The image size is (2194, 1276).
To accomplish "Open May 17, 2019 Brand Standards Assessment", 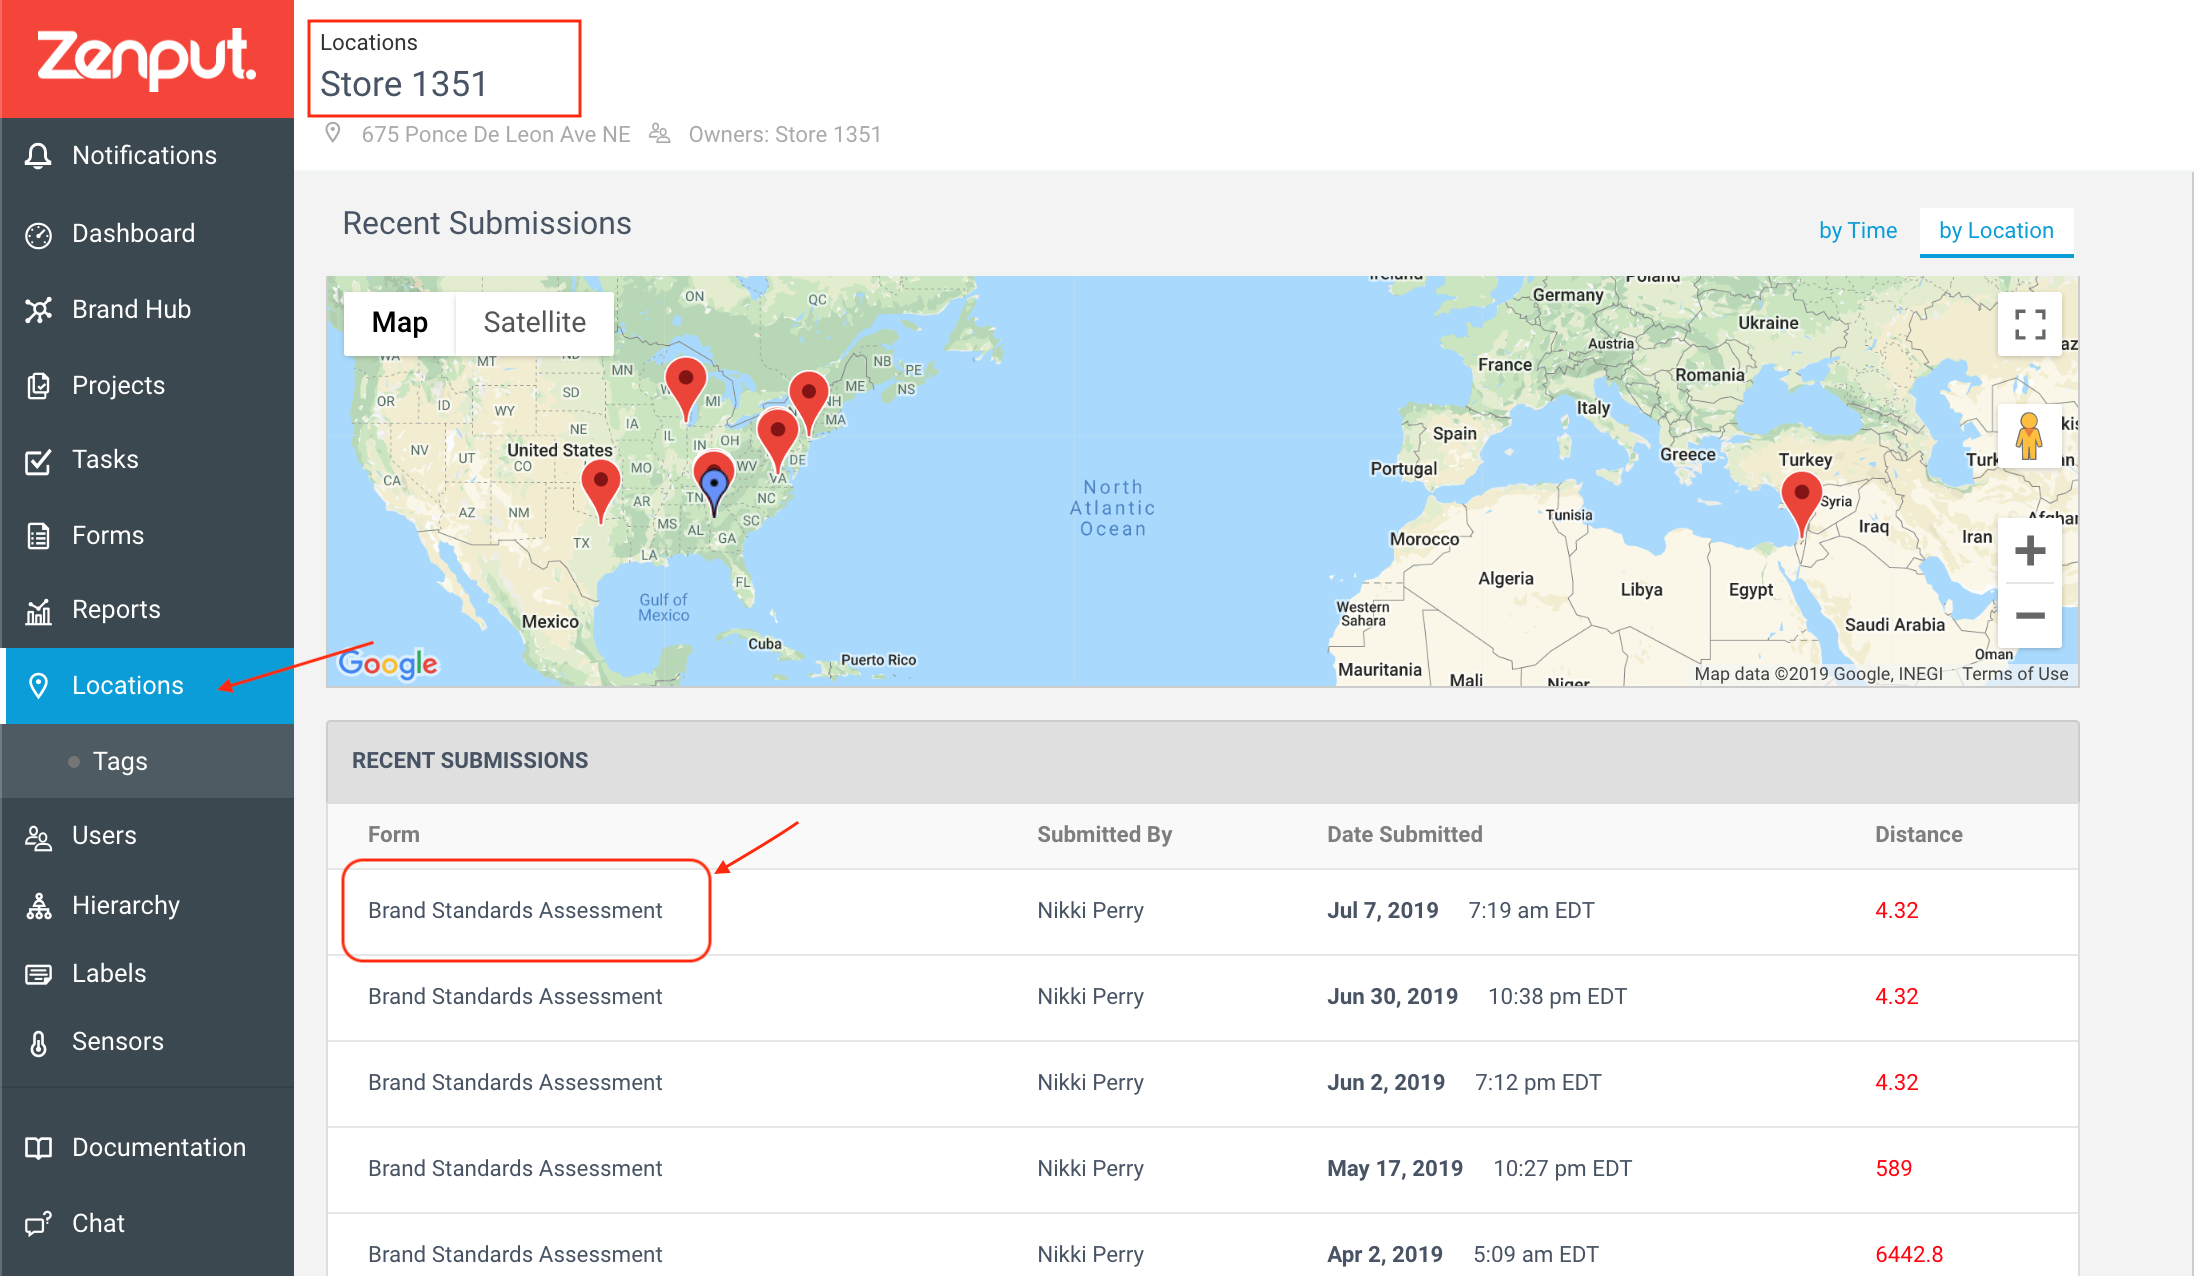I will pyautogui.click(x=515, y=1169).
